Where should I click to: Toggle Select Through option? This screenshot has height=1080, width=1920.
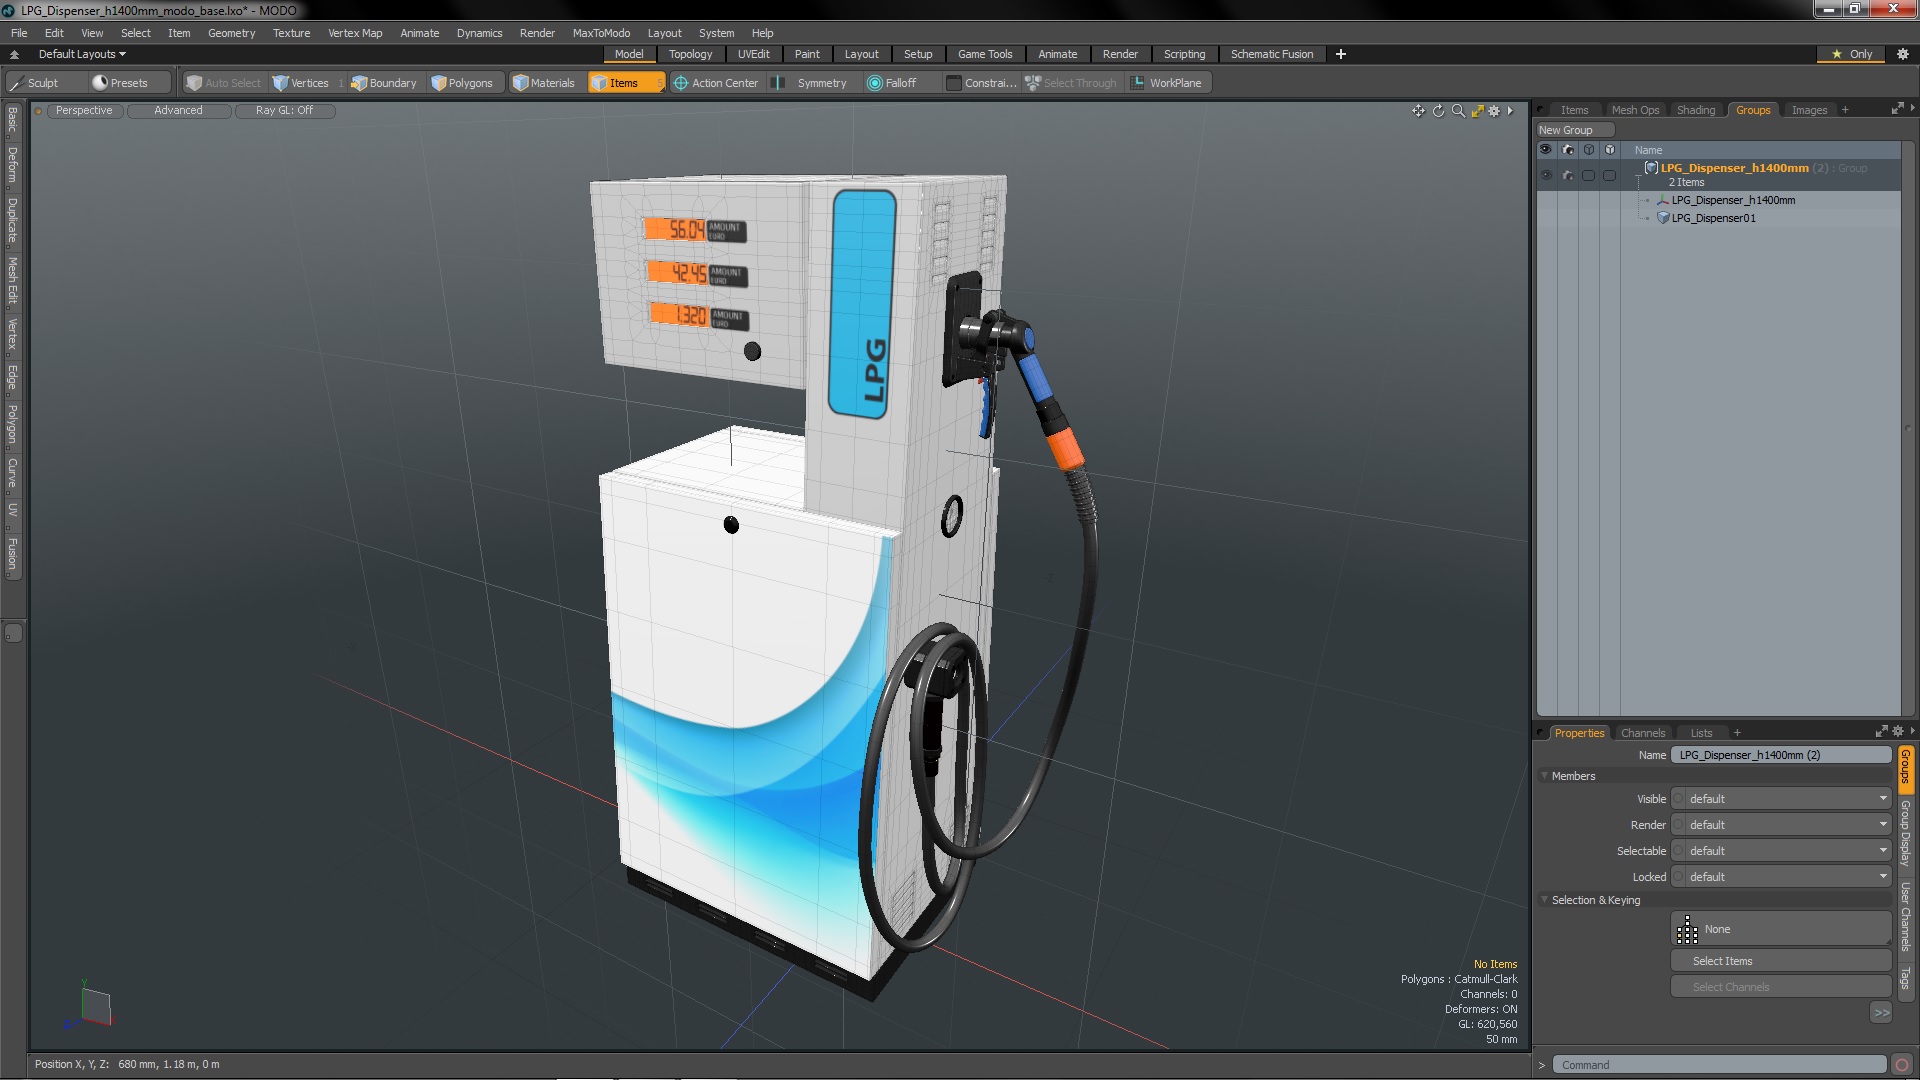tap(1071, 83)
